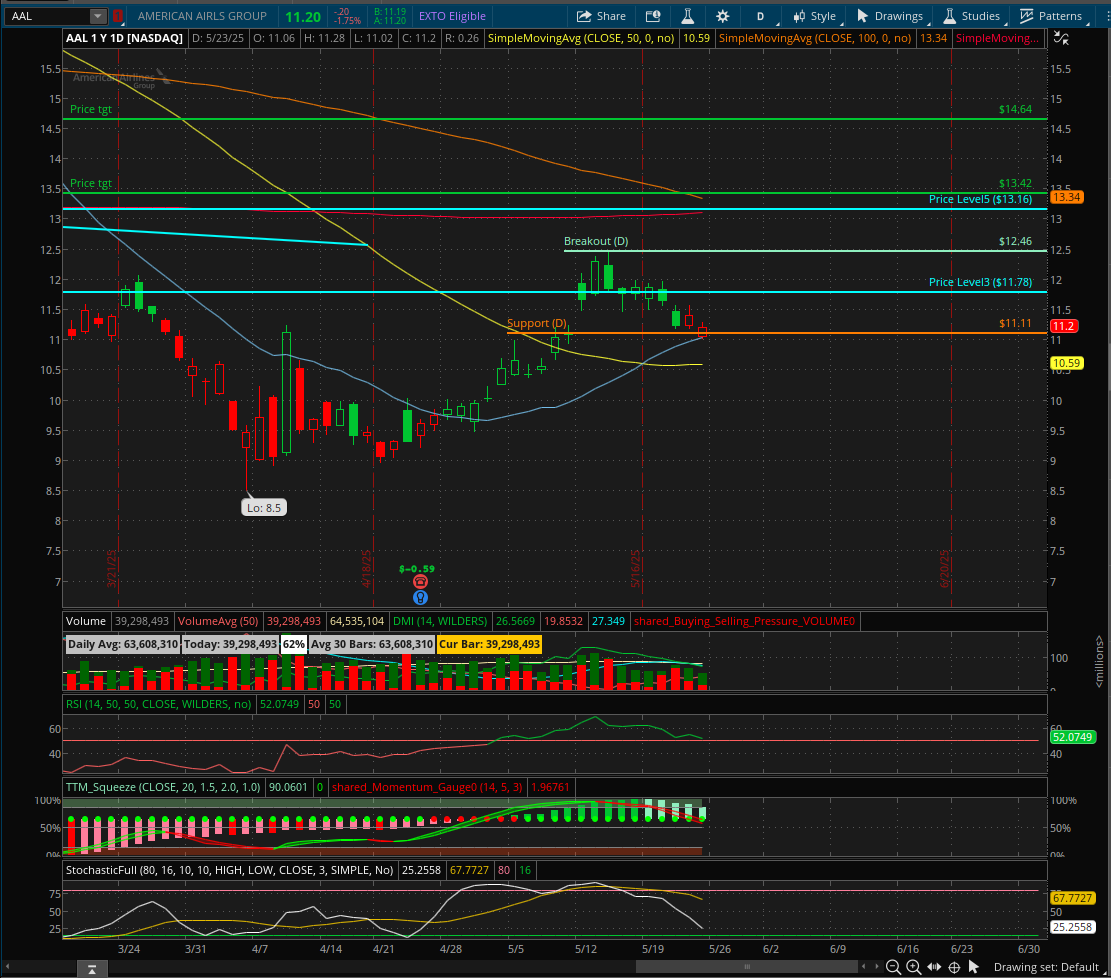Click the scroll-right arrow beside zoom icons
Image resolution: width=1111 pixels, height=978 pixels.
[876, 967]
